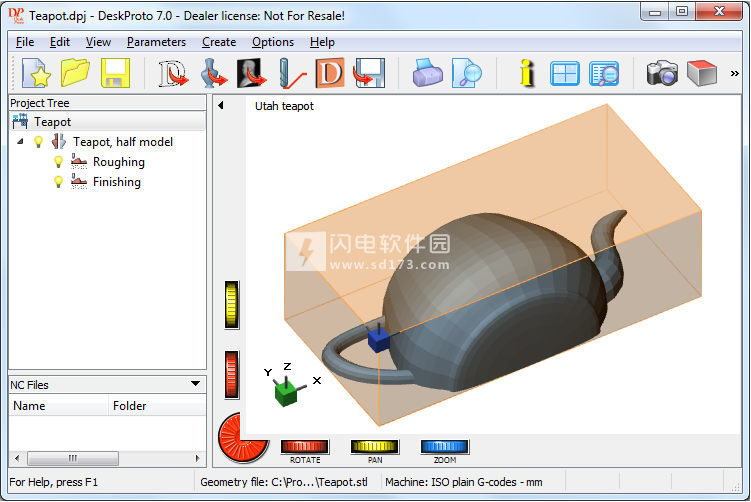Select the Finishing operation label
This screenshot has height=502, width=751.
click(x=117, y=182)
